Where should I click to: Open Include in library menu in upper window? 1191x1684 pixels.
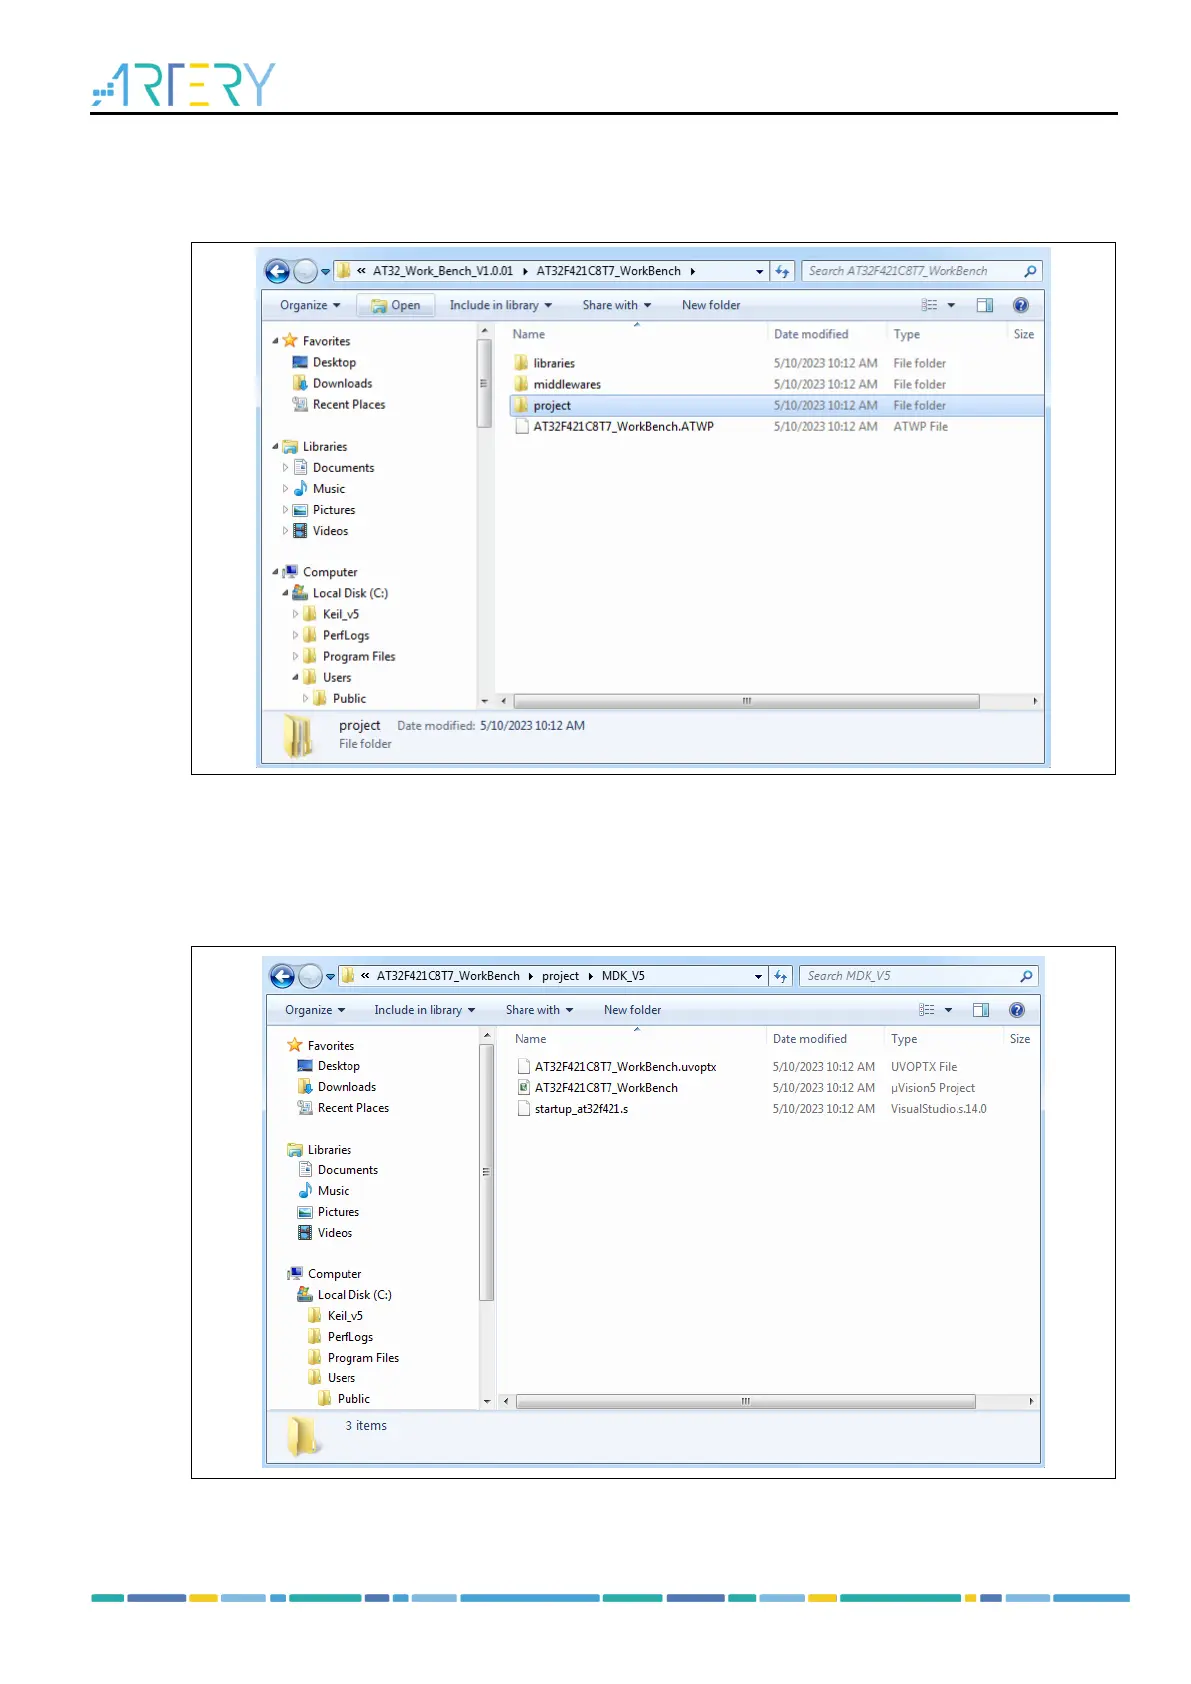pyautogui.click(x=500, y=305)
